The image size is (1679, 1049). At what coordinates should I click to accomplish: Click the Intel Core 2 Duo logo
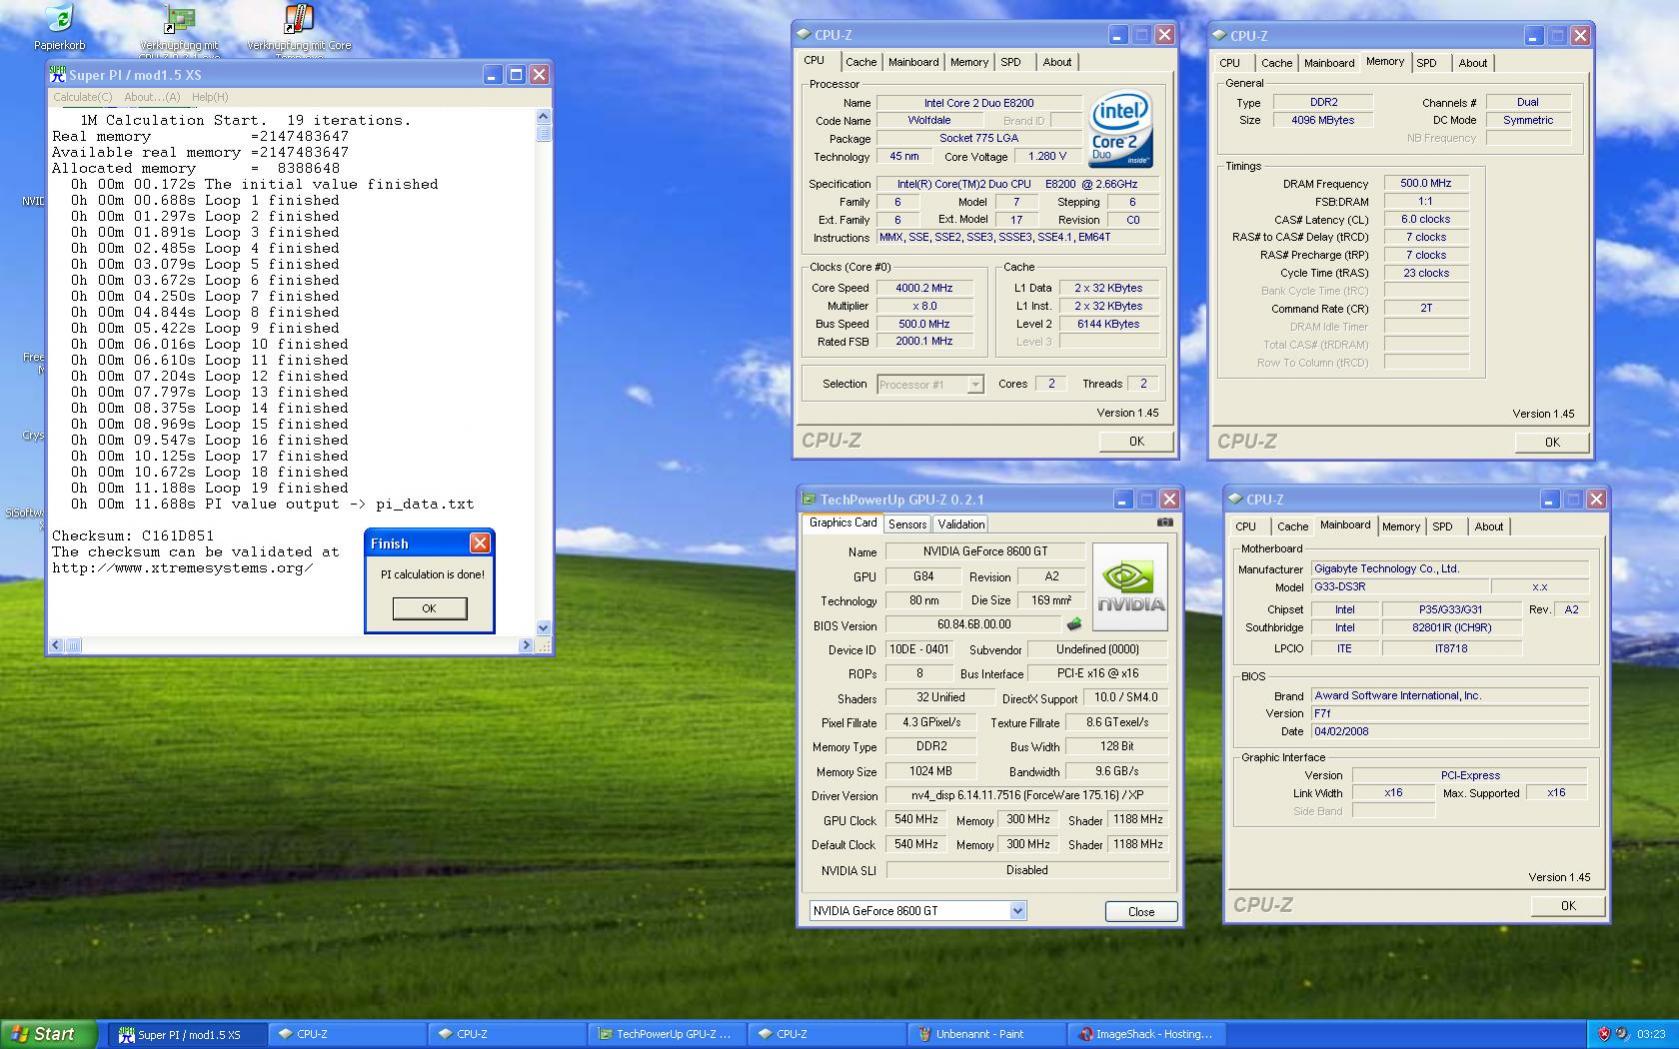click(x=1120, y=129)
